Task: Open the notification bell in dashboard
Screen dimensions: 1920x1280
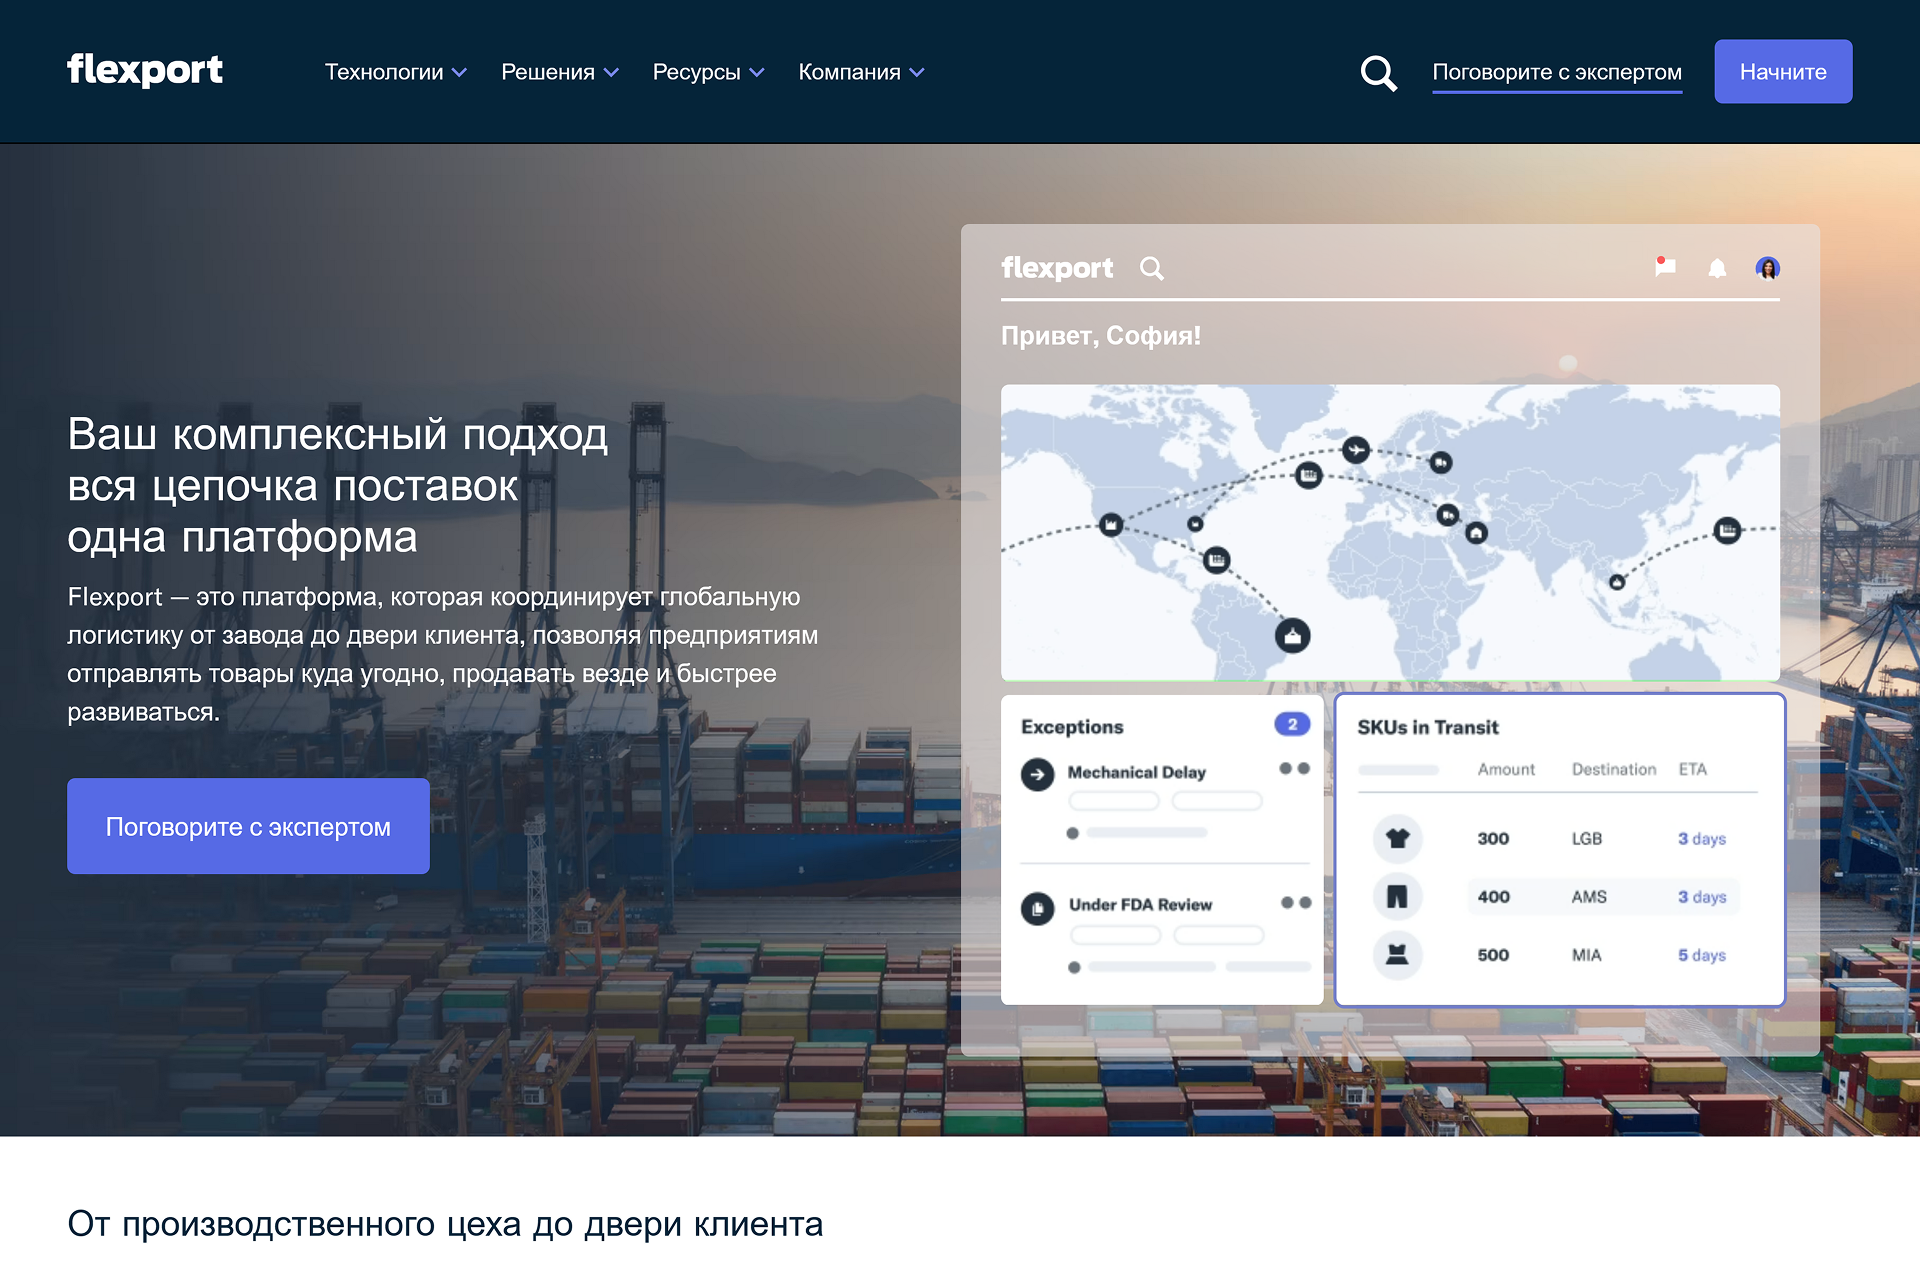Action: (1717, 268)
